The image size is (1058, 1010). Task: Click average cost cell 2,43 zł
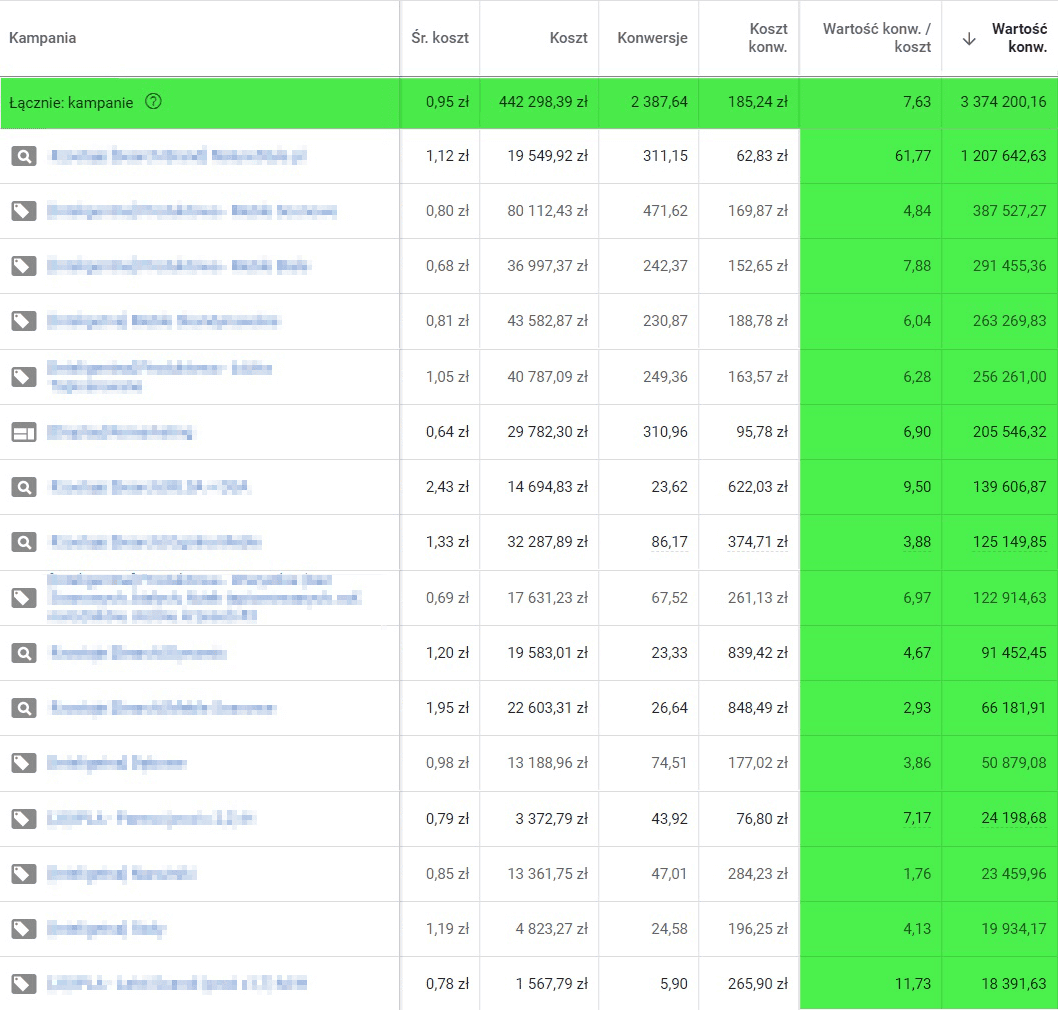tap(447, 486)
